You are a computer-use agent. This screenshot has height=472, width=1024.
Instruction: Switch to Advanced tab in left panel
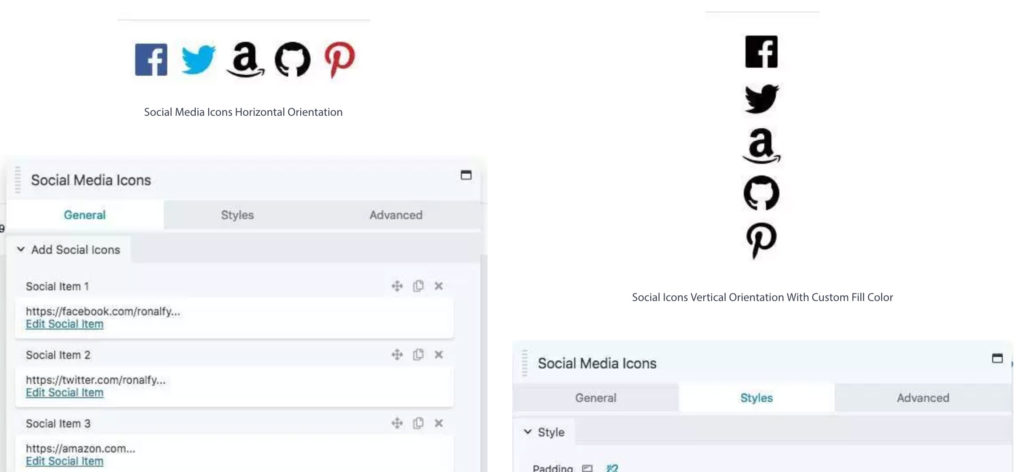coord(396,215)
